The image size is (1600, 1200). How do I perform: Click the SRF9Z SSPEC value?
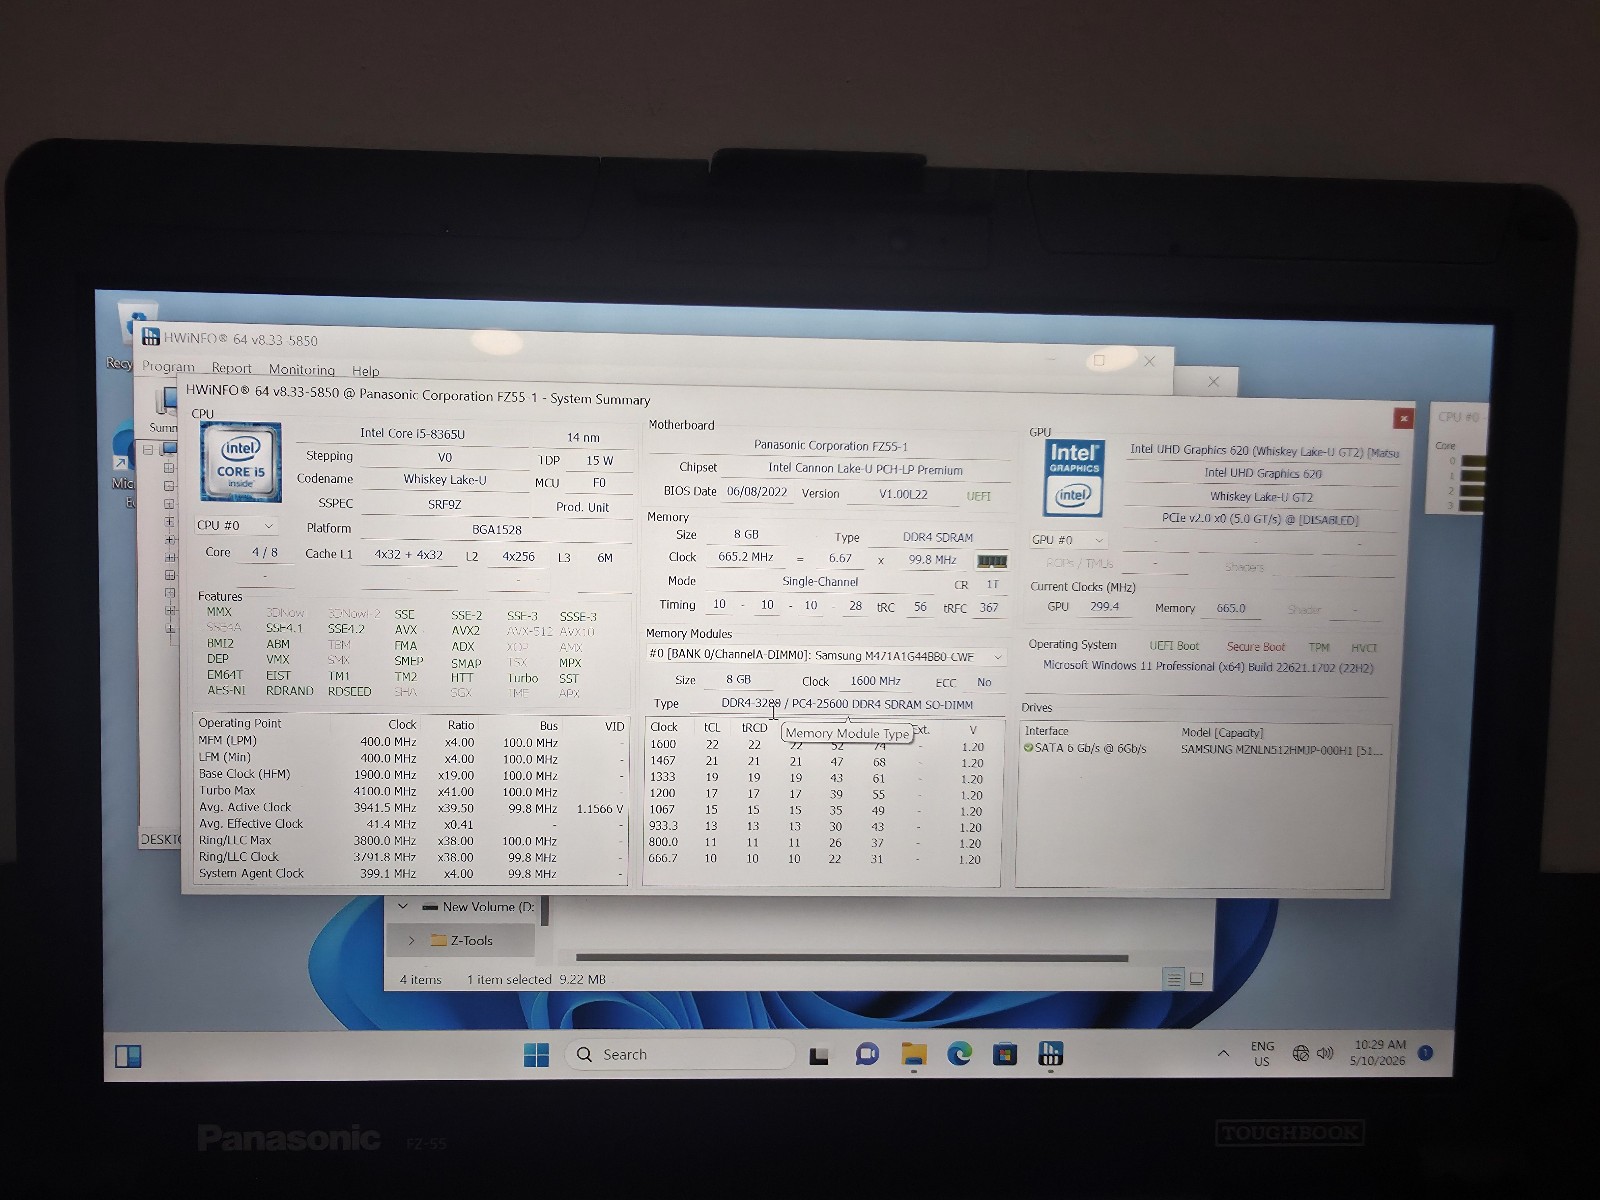pos(445,504)
